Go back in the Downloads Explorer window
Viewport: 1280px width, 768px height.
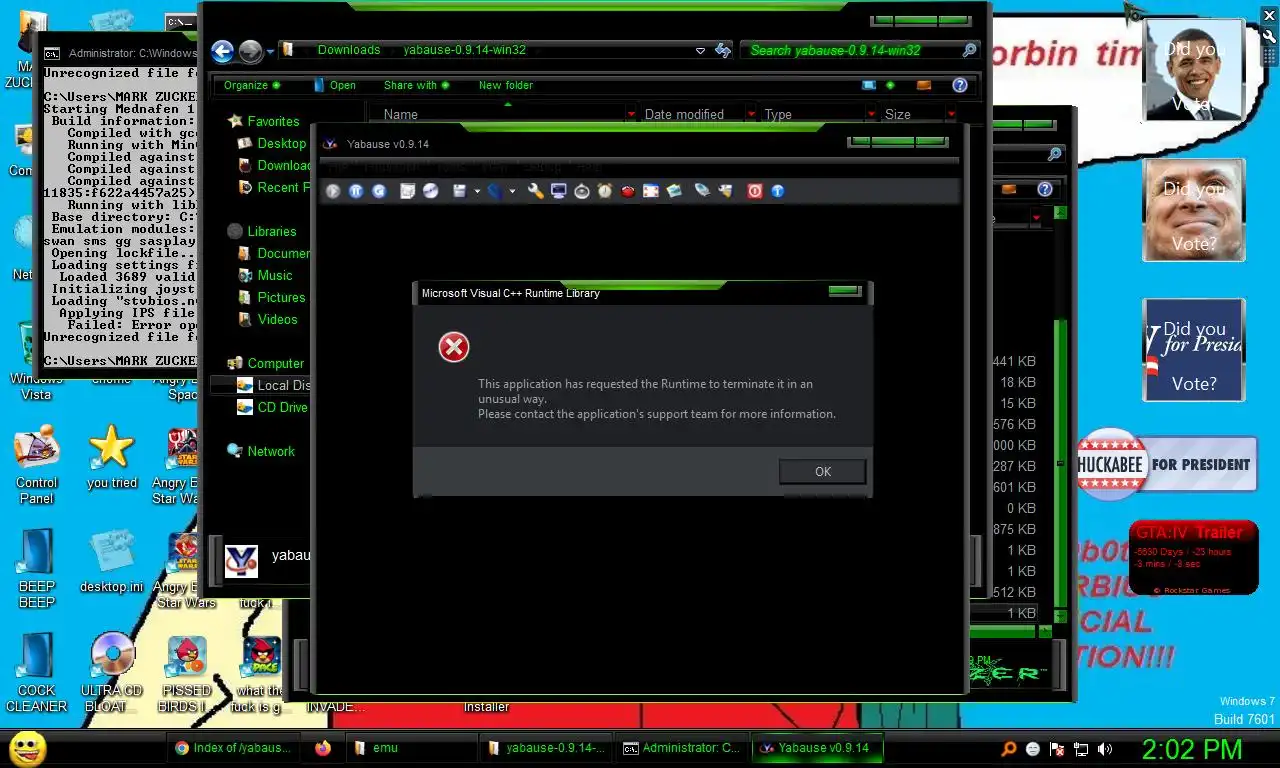tap(223, 51)
